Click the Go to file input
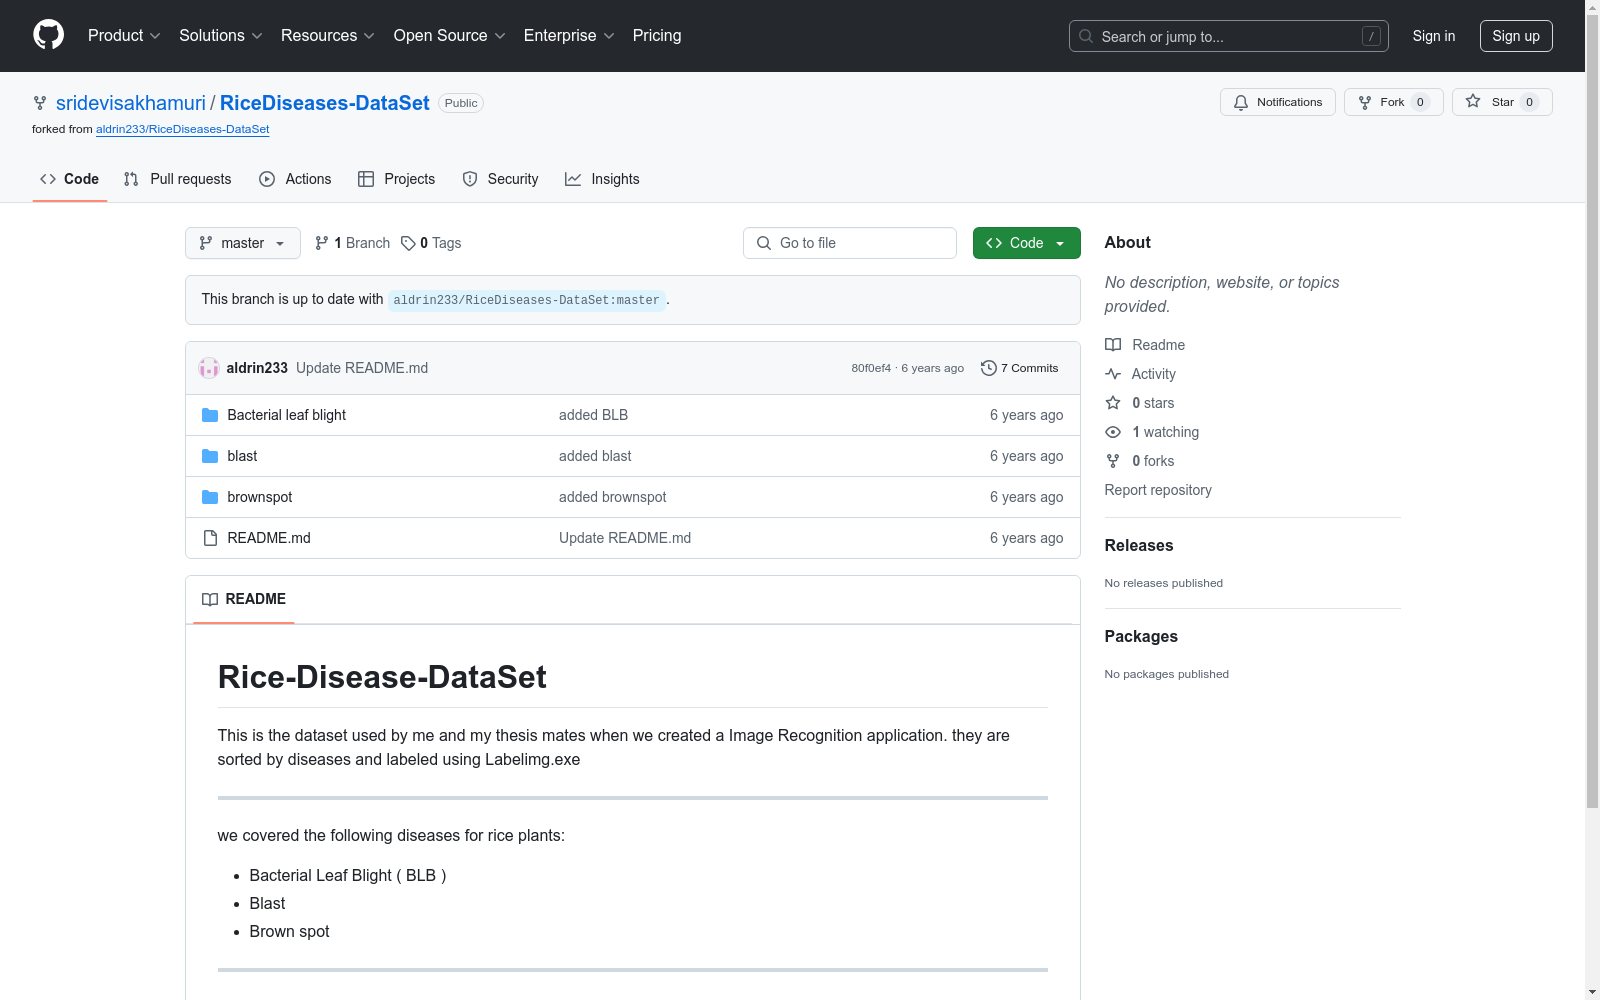The width and height of the screenshot is (1600, 1000). 850,243
